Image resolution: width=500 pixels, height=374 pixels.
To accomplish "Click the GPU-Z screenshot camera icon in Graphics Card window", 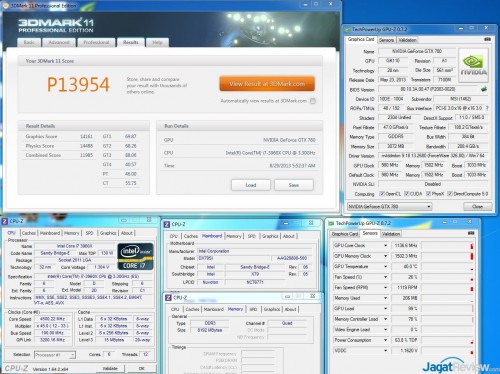I will 487,39.
